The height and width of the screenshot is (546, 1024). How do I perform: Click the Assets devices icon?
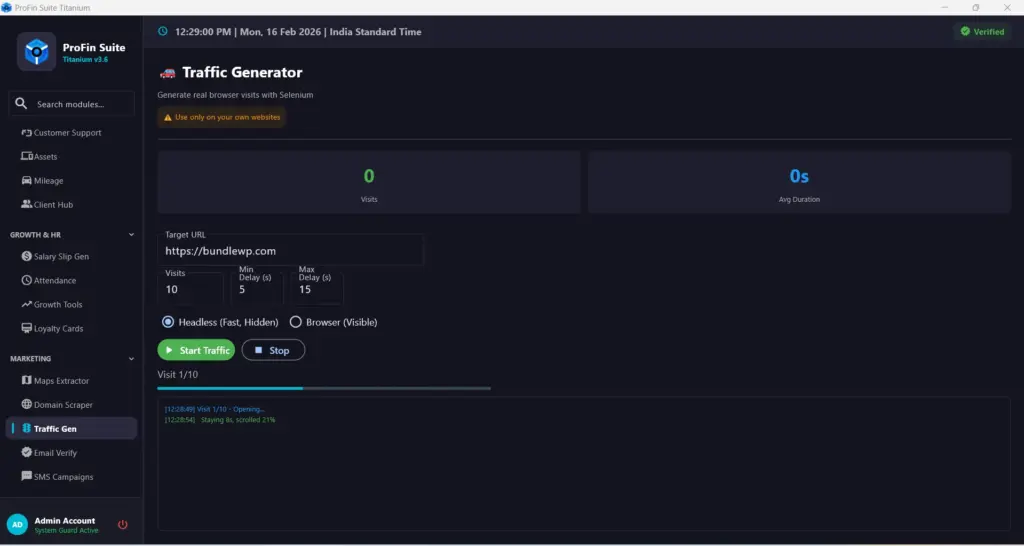click(x=27, y=157)
